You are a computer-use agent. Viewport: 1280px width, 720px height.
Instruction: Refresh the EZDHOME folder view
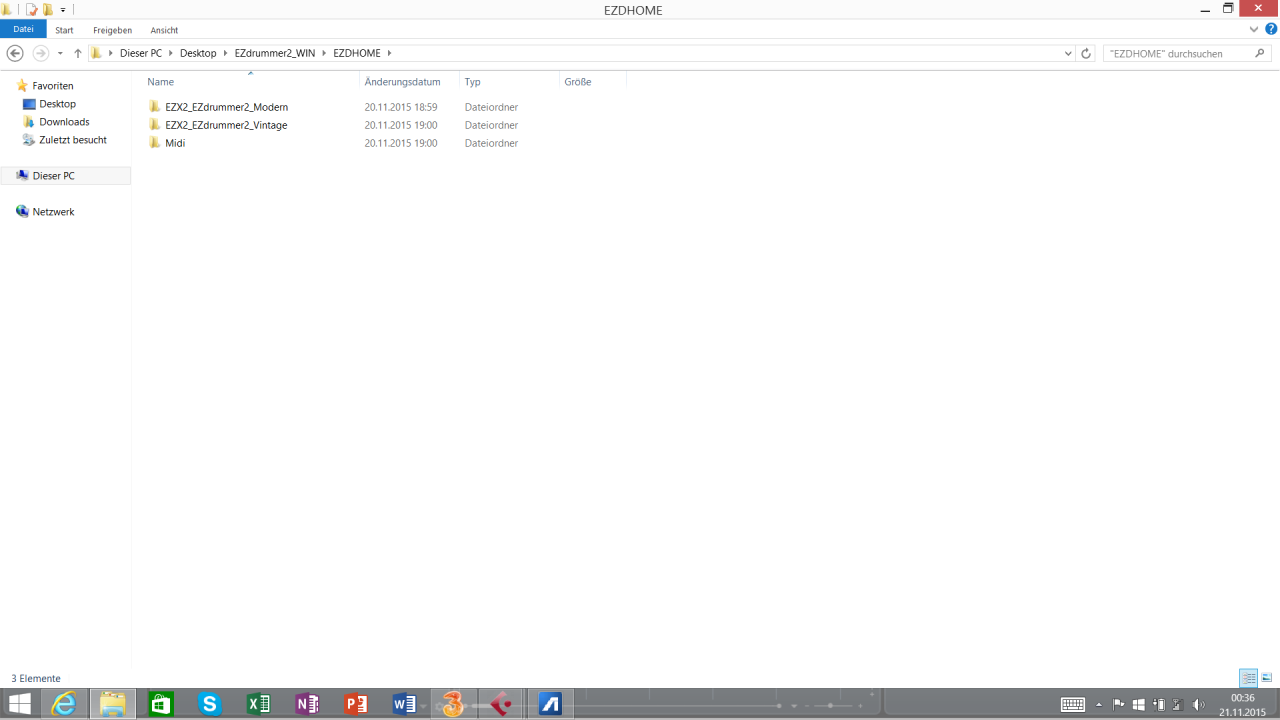(x=1086, y=53)
